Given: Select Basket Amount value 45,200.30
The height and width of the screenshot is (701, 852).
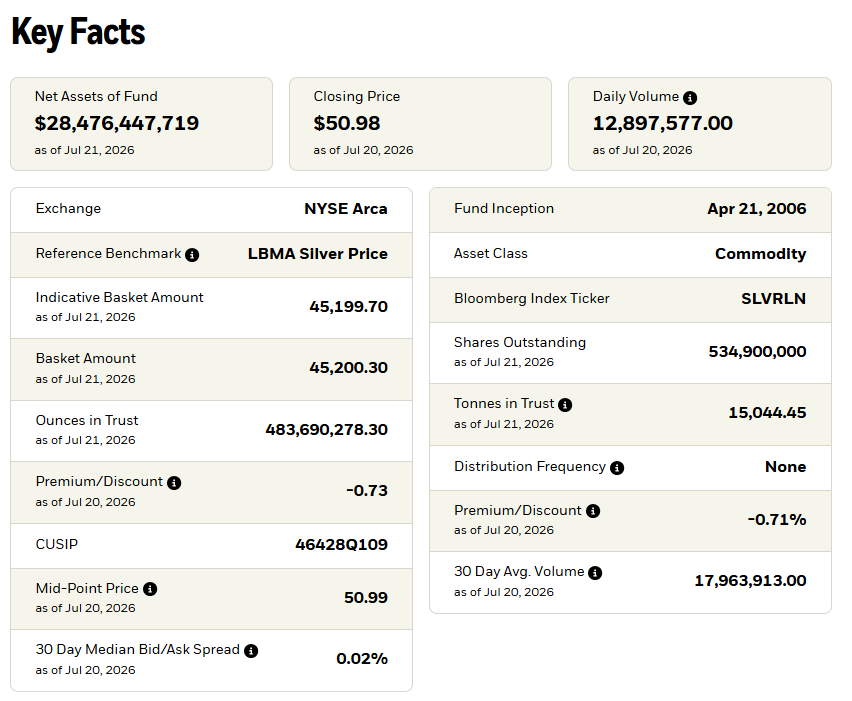Looking at the screenshot, I should 348,368.
